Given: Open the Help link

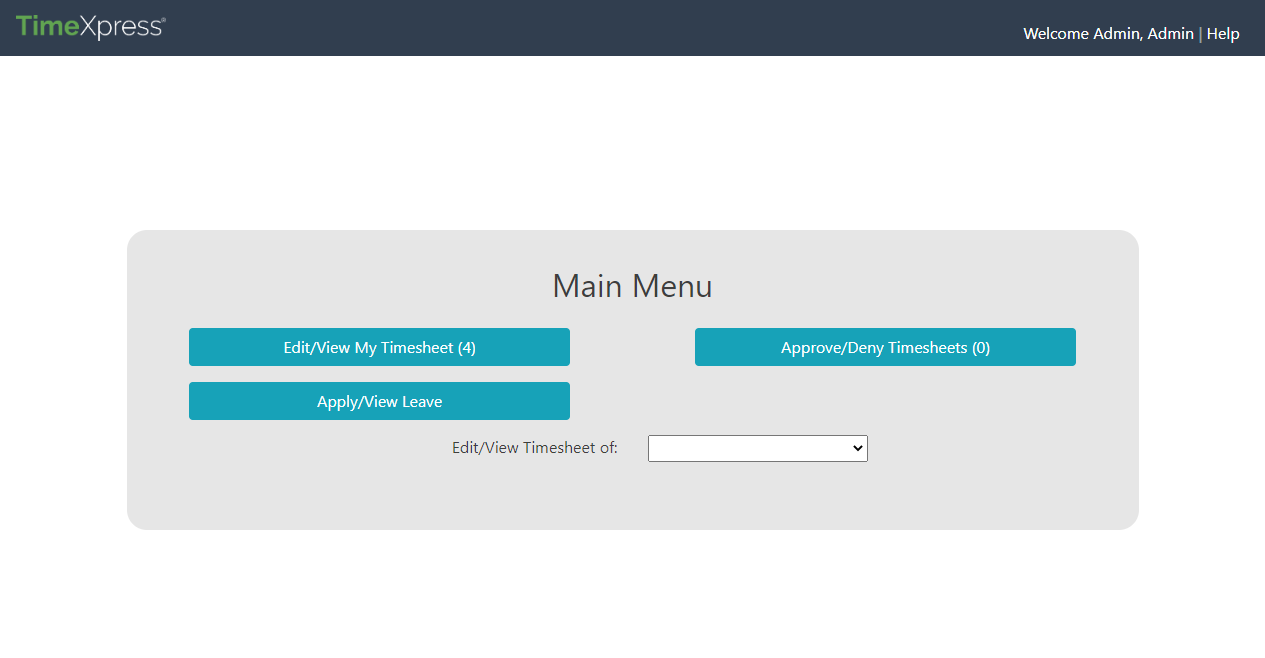Looking at the screenshot, I should [x=1223, y=34].
